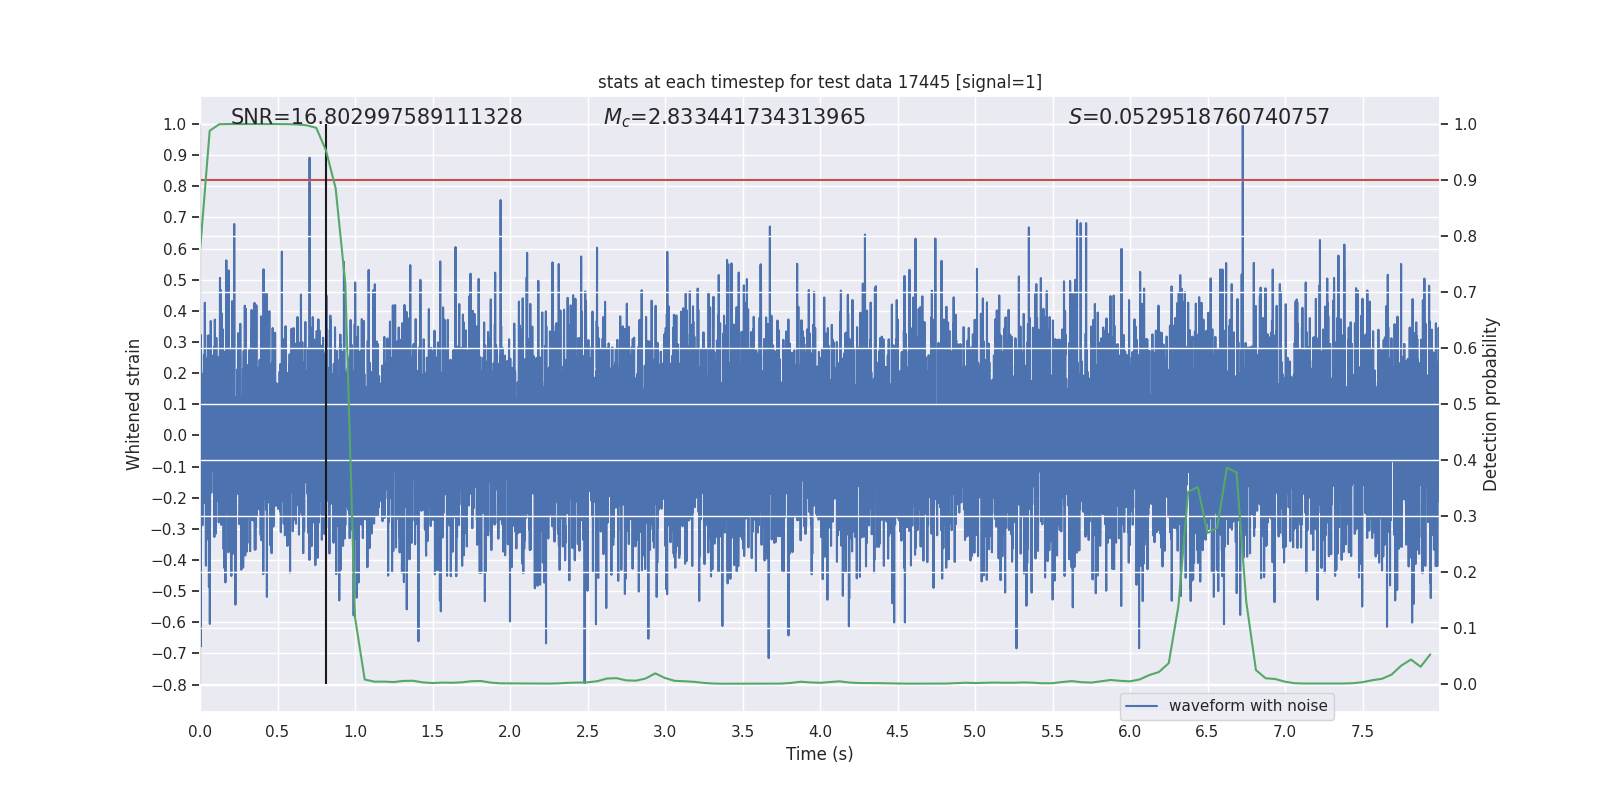Click the 6.0 tick on the Time axis
The image size is (1600, 800).
coord(1130,731)
